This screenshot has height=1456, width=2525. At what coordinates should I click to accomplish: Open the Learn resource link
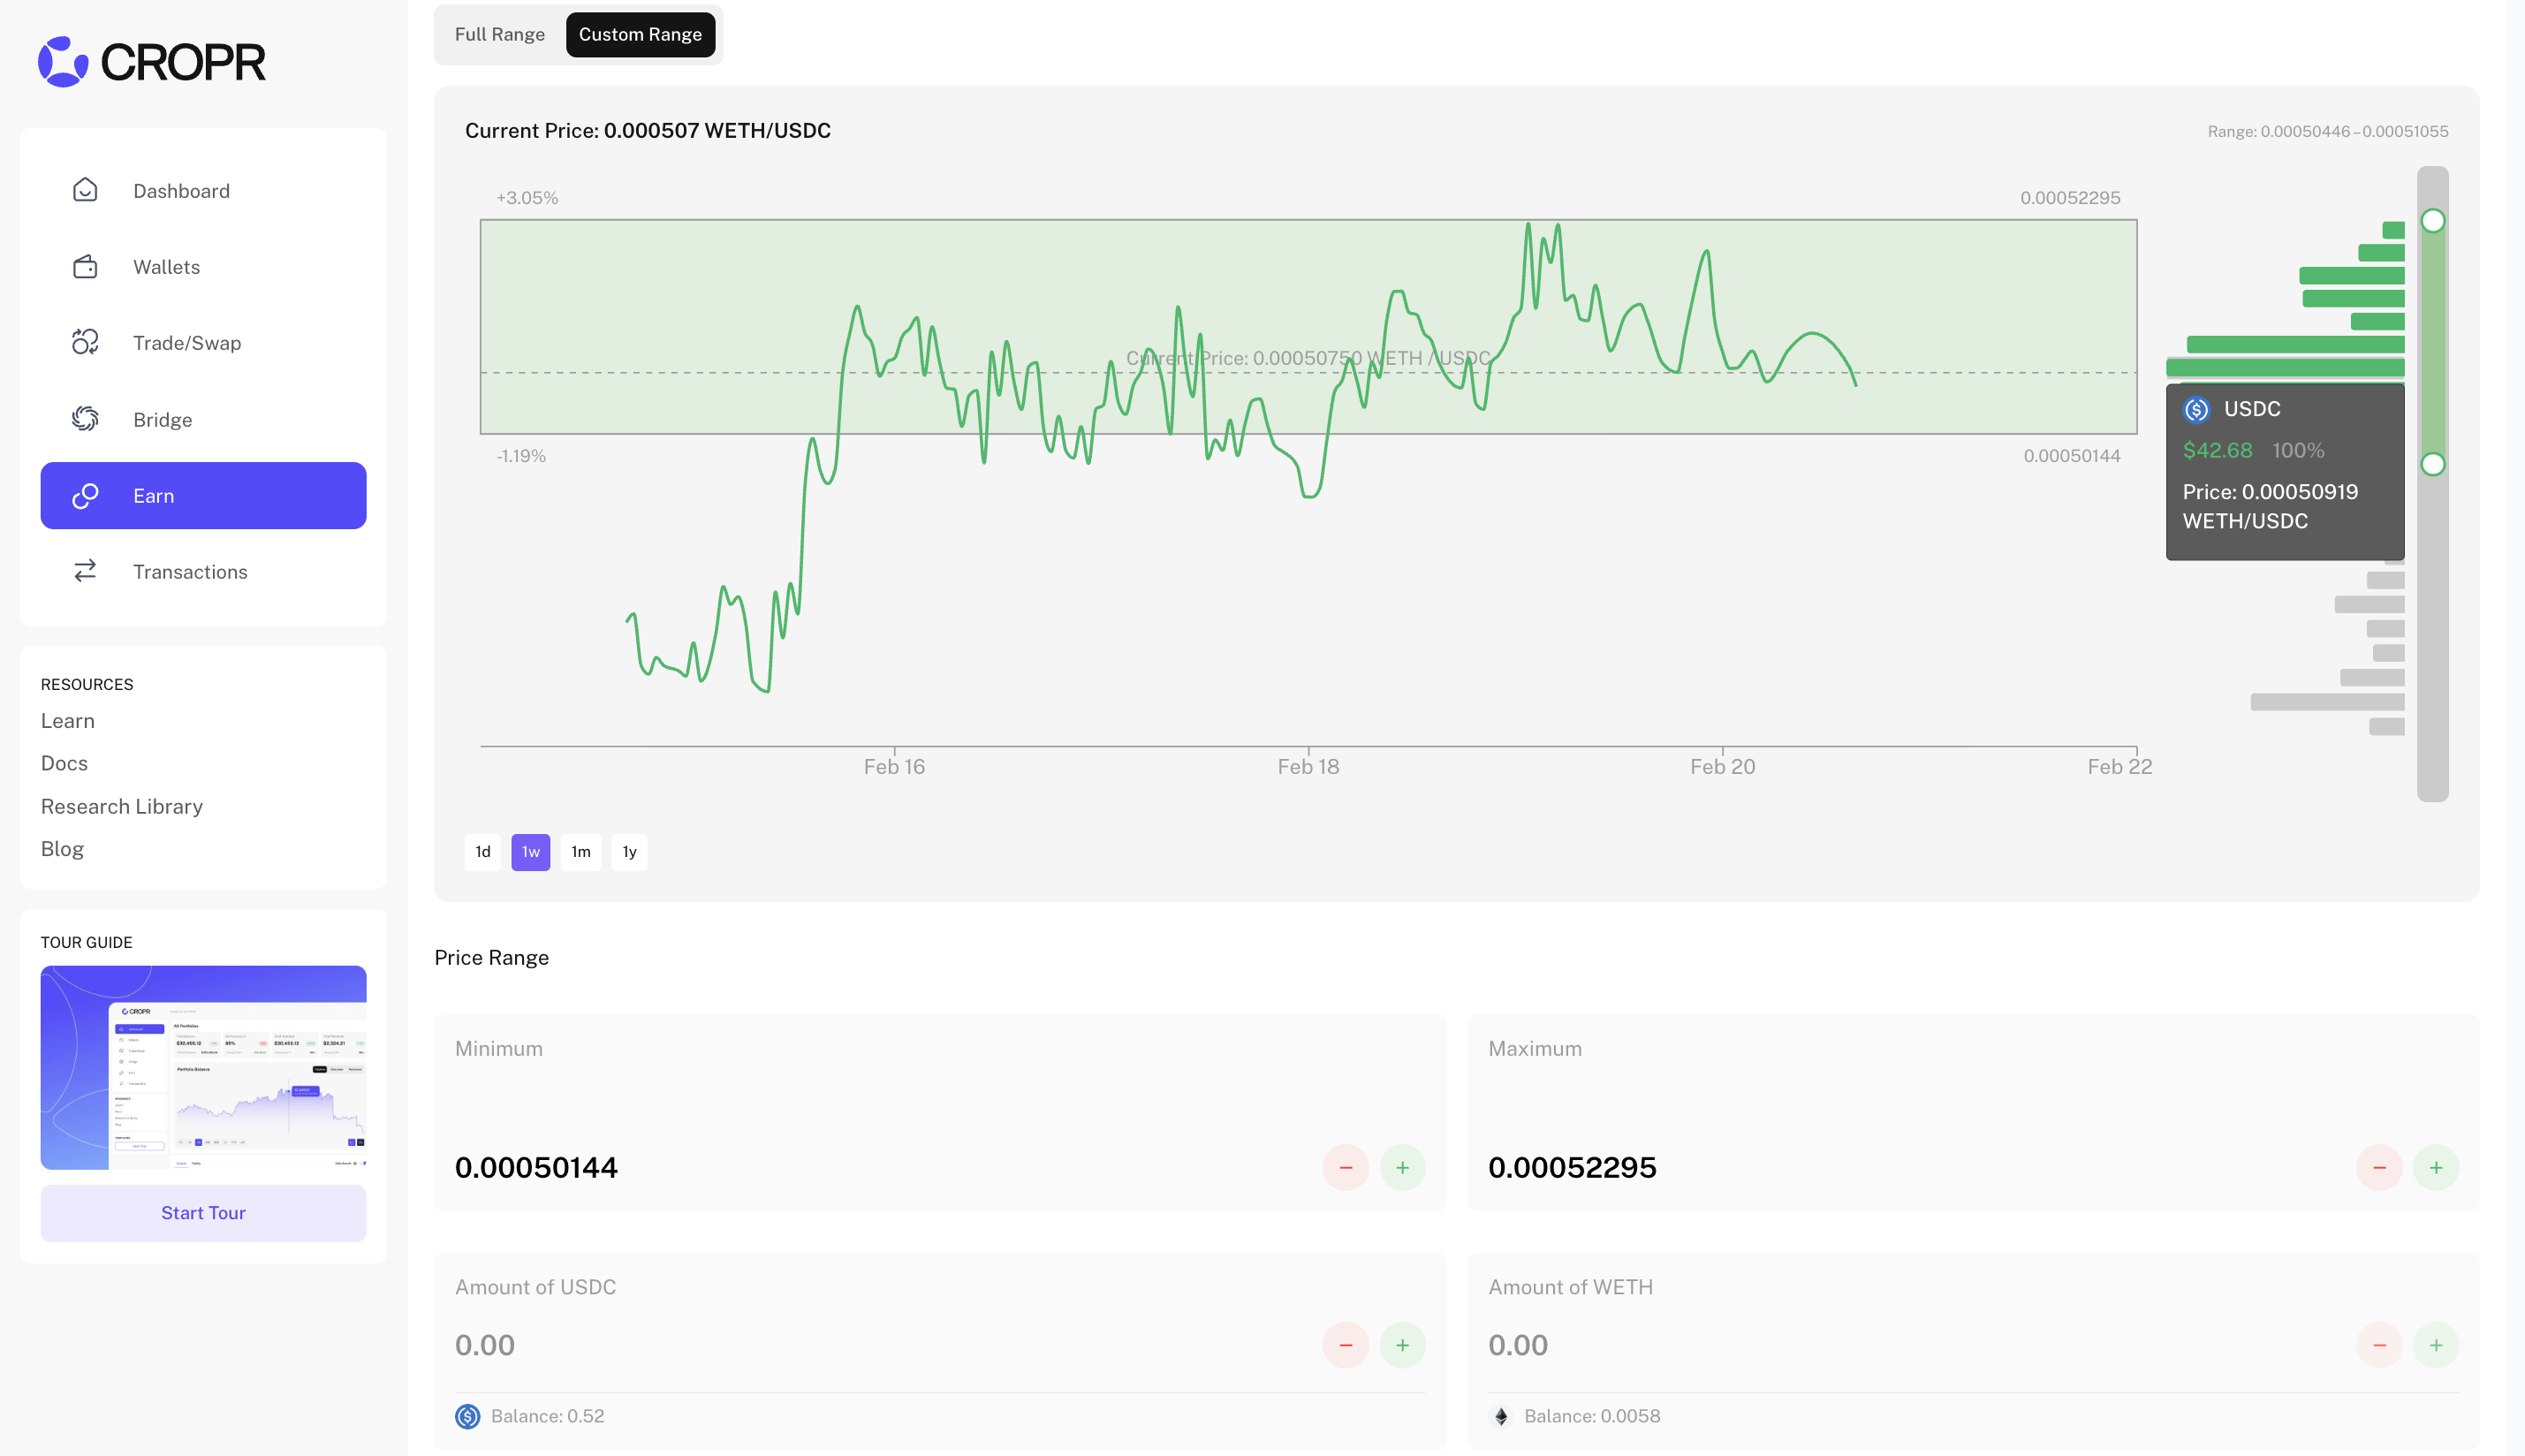(x=68, y=721)
